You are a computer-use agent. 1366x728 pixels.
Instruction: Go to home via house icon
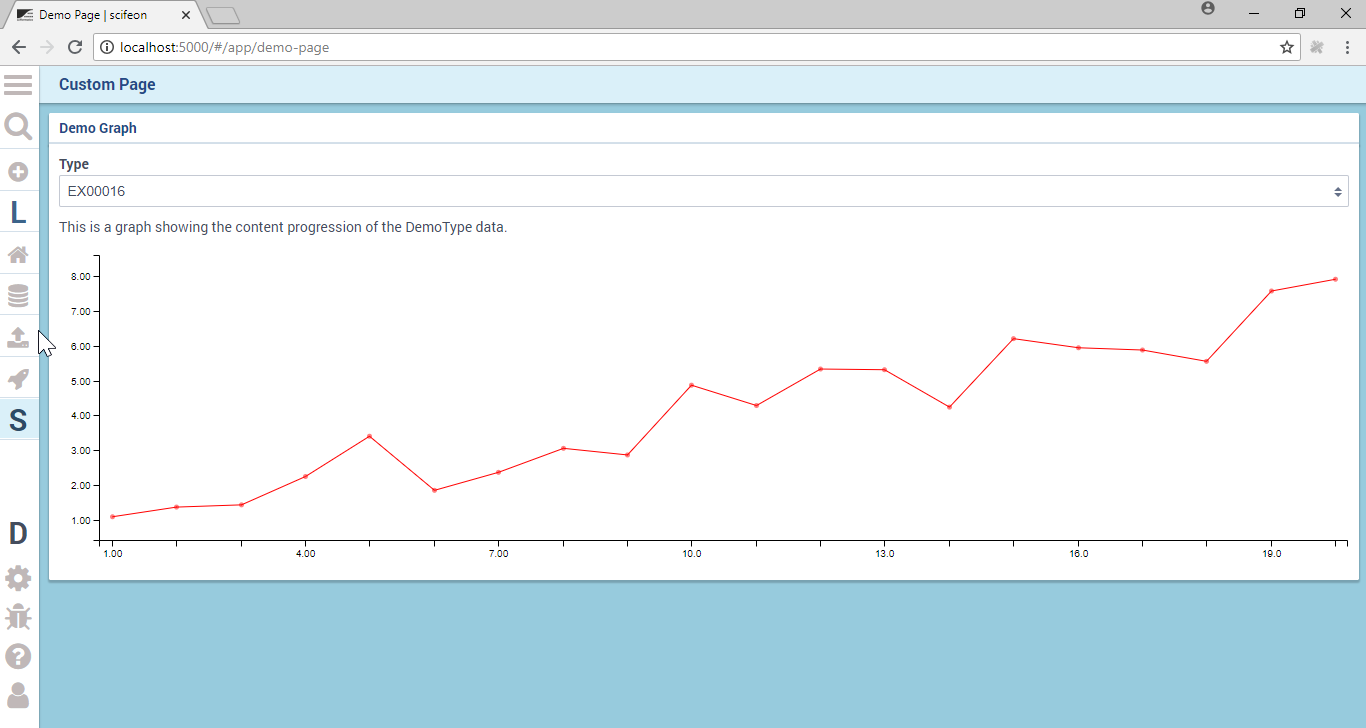pos(18,254)
